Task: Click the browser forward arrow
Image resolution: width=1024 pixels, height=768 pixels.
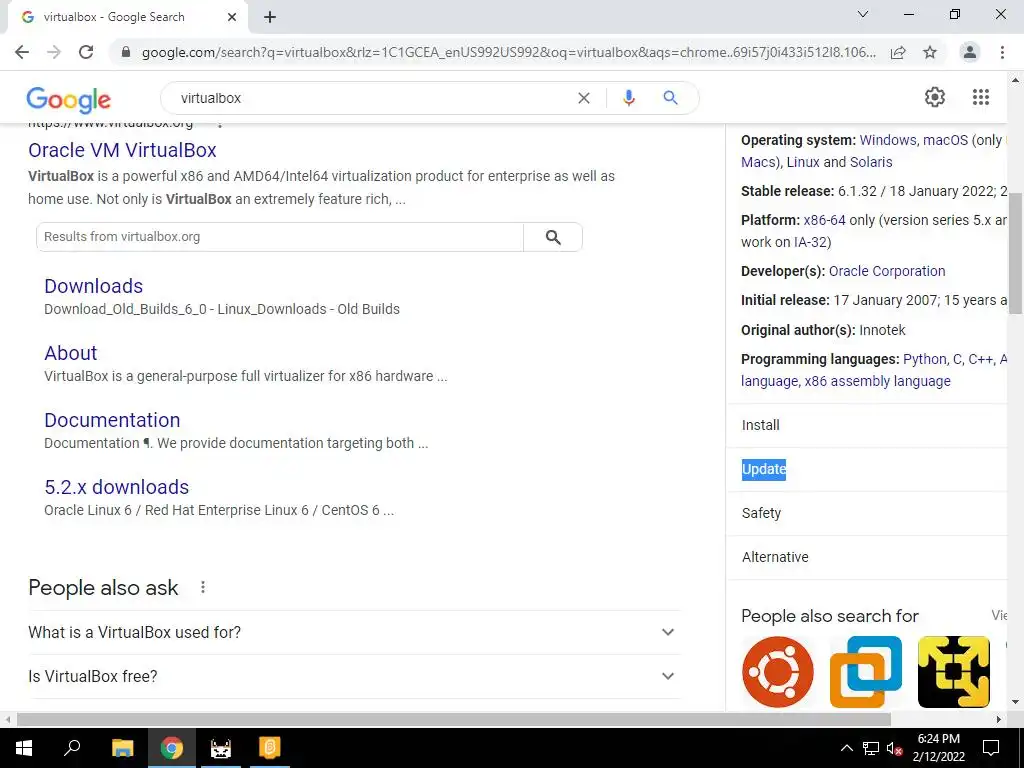Action: tap(54, 52)
